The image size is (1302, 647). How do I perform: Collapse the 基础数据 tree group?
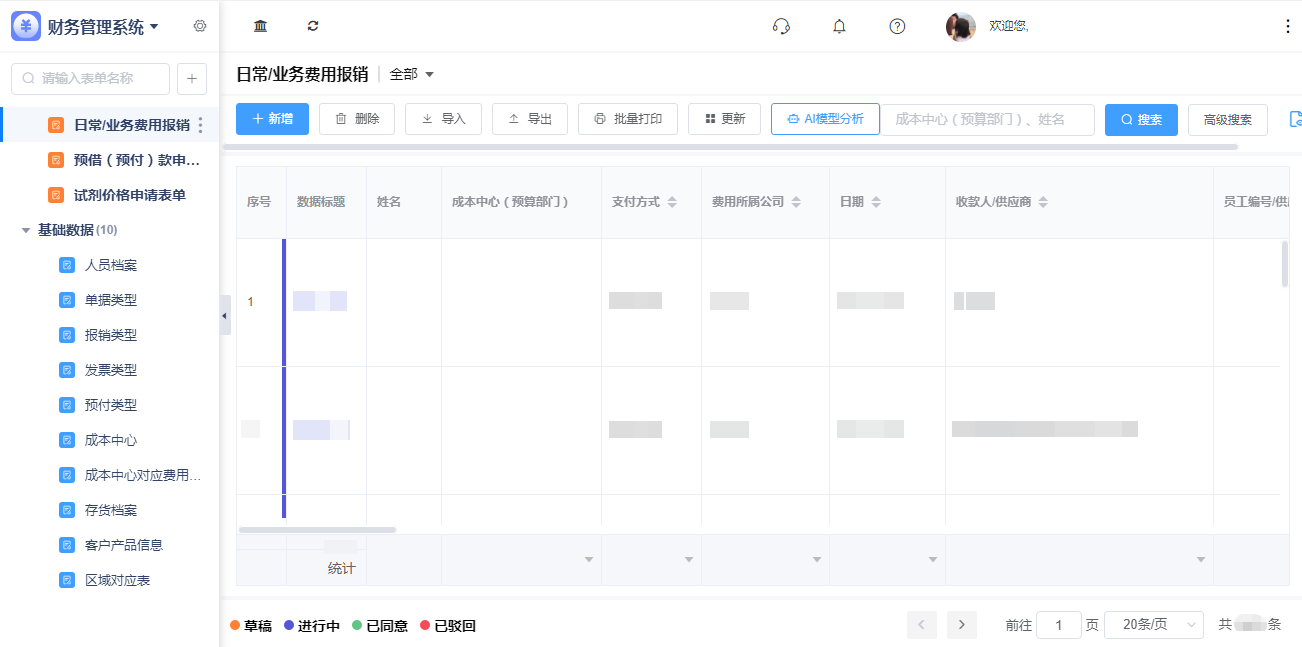[x=26, y=230]
